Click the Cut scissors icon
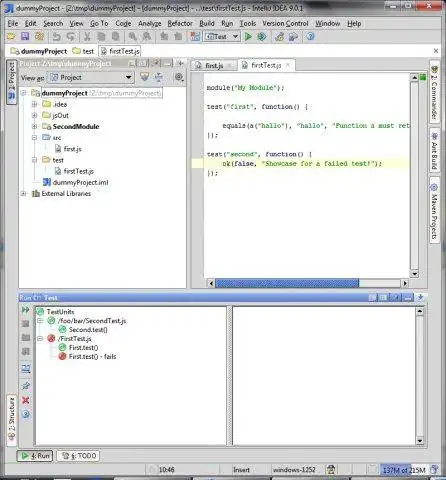 (x=87, y=36)
